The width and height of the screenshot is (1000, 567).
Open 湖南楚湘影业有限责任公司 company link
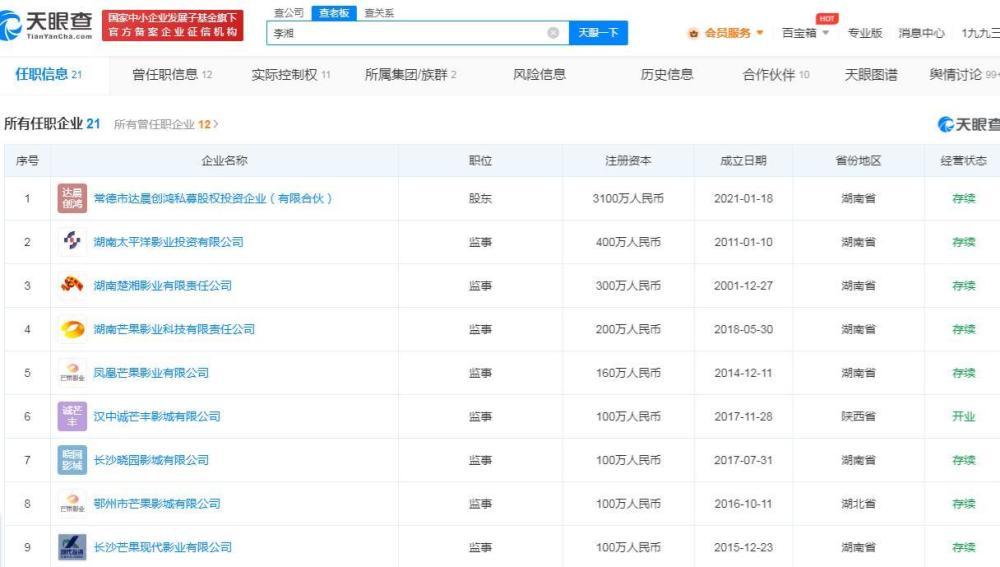click(x=163, y=285)
